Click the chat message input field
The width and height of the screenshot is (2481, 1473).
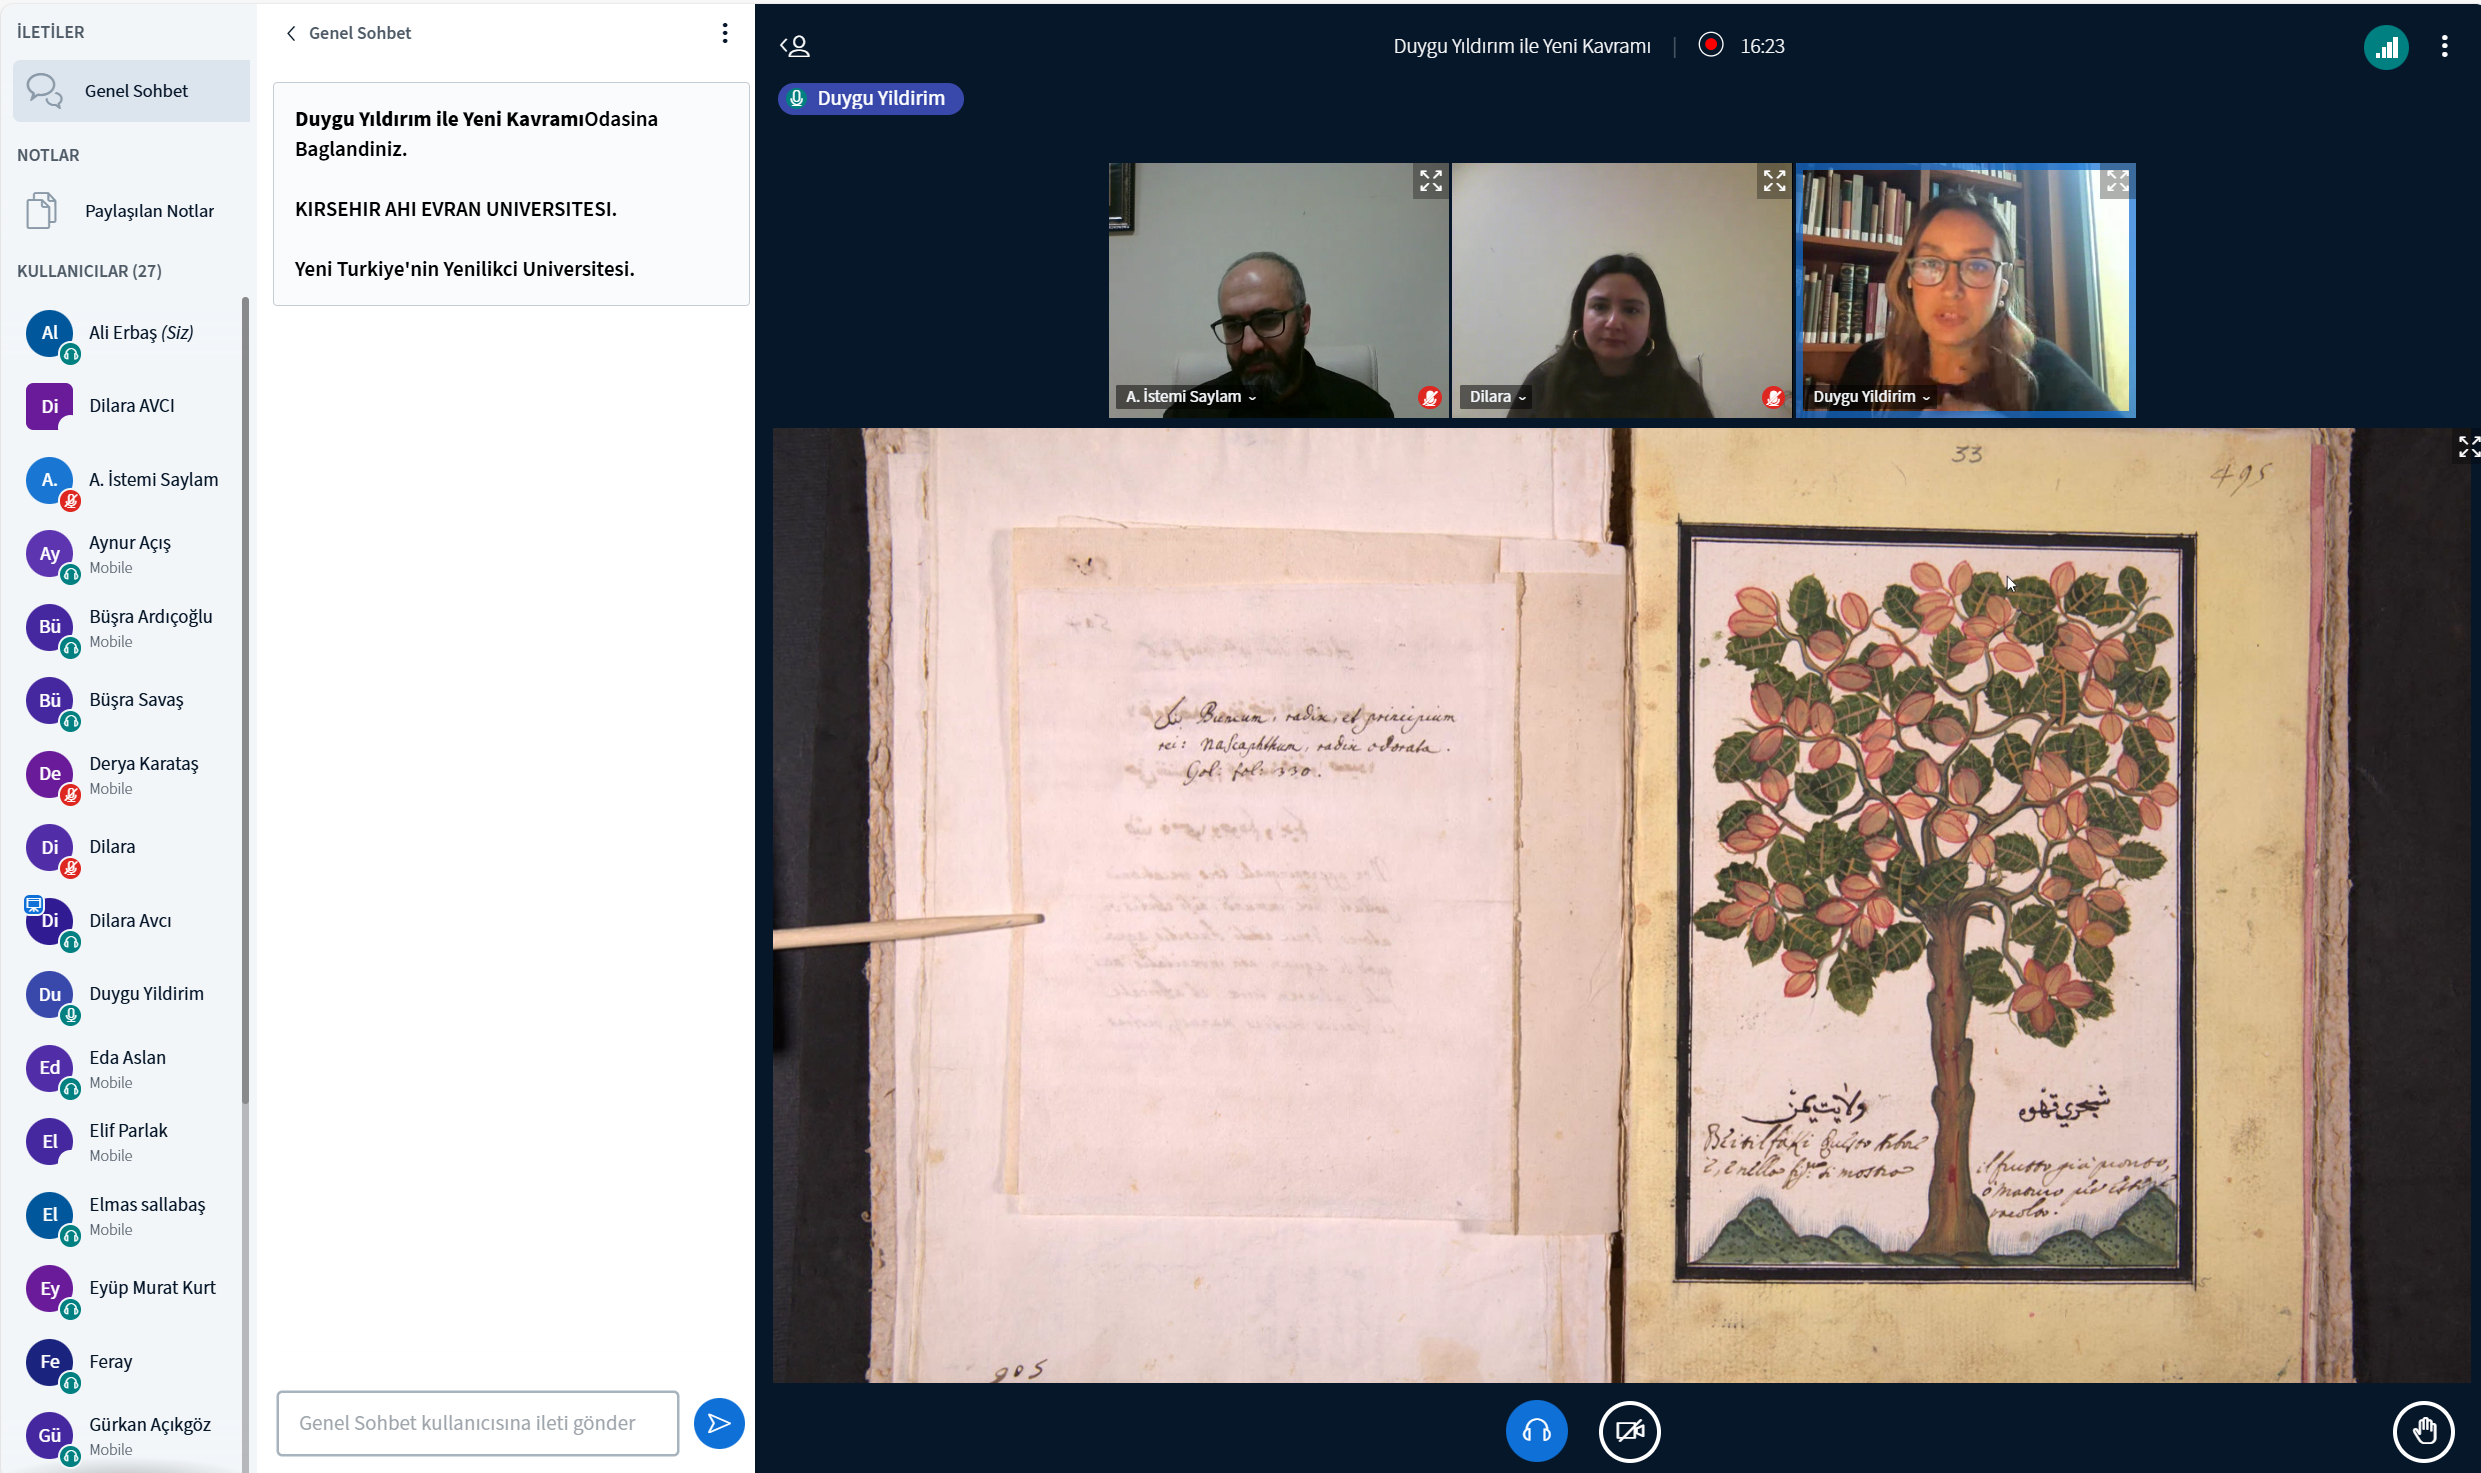(x=477, y=1423)
